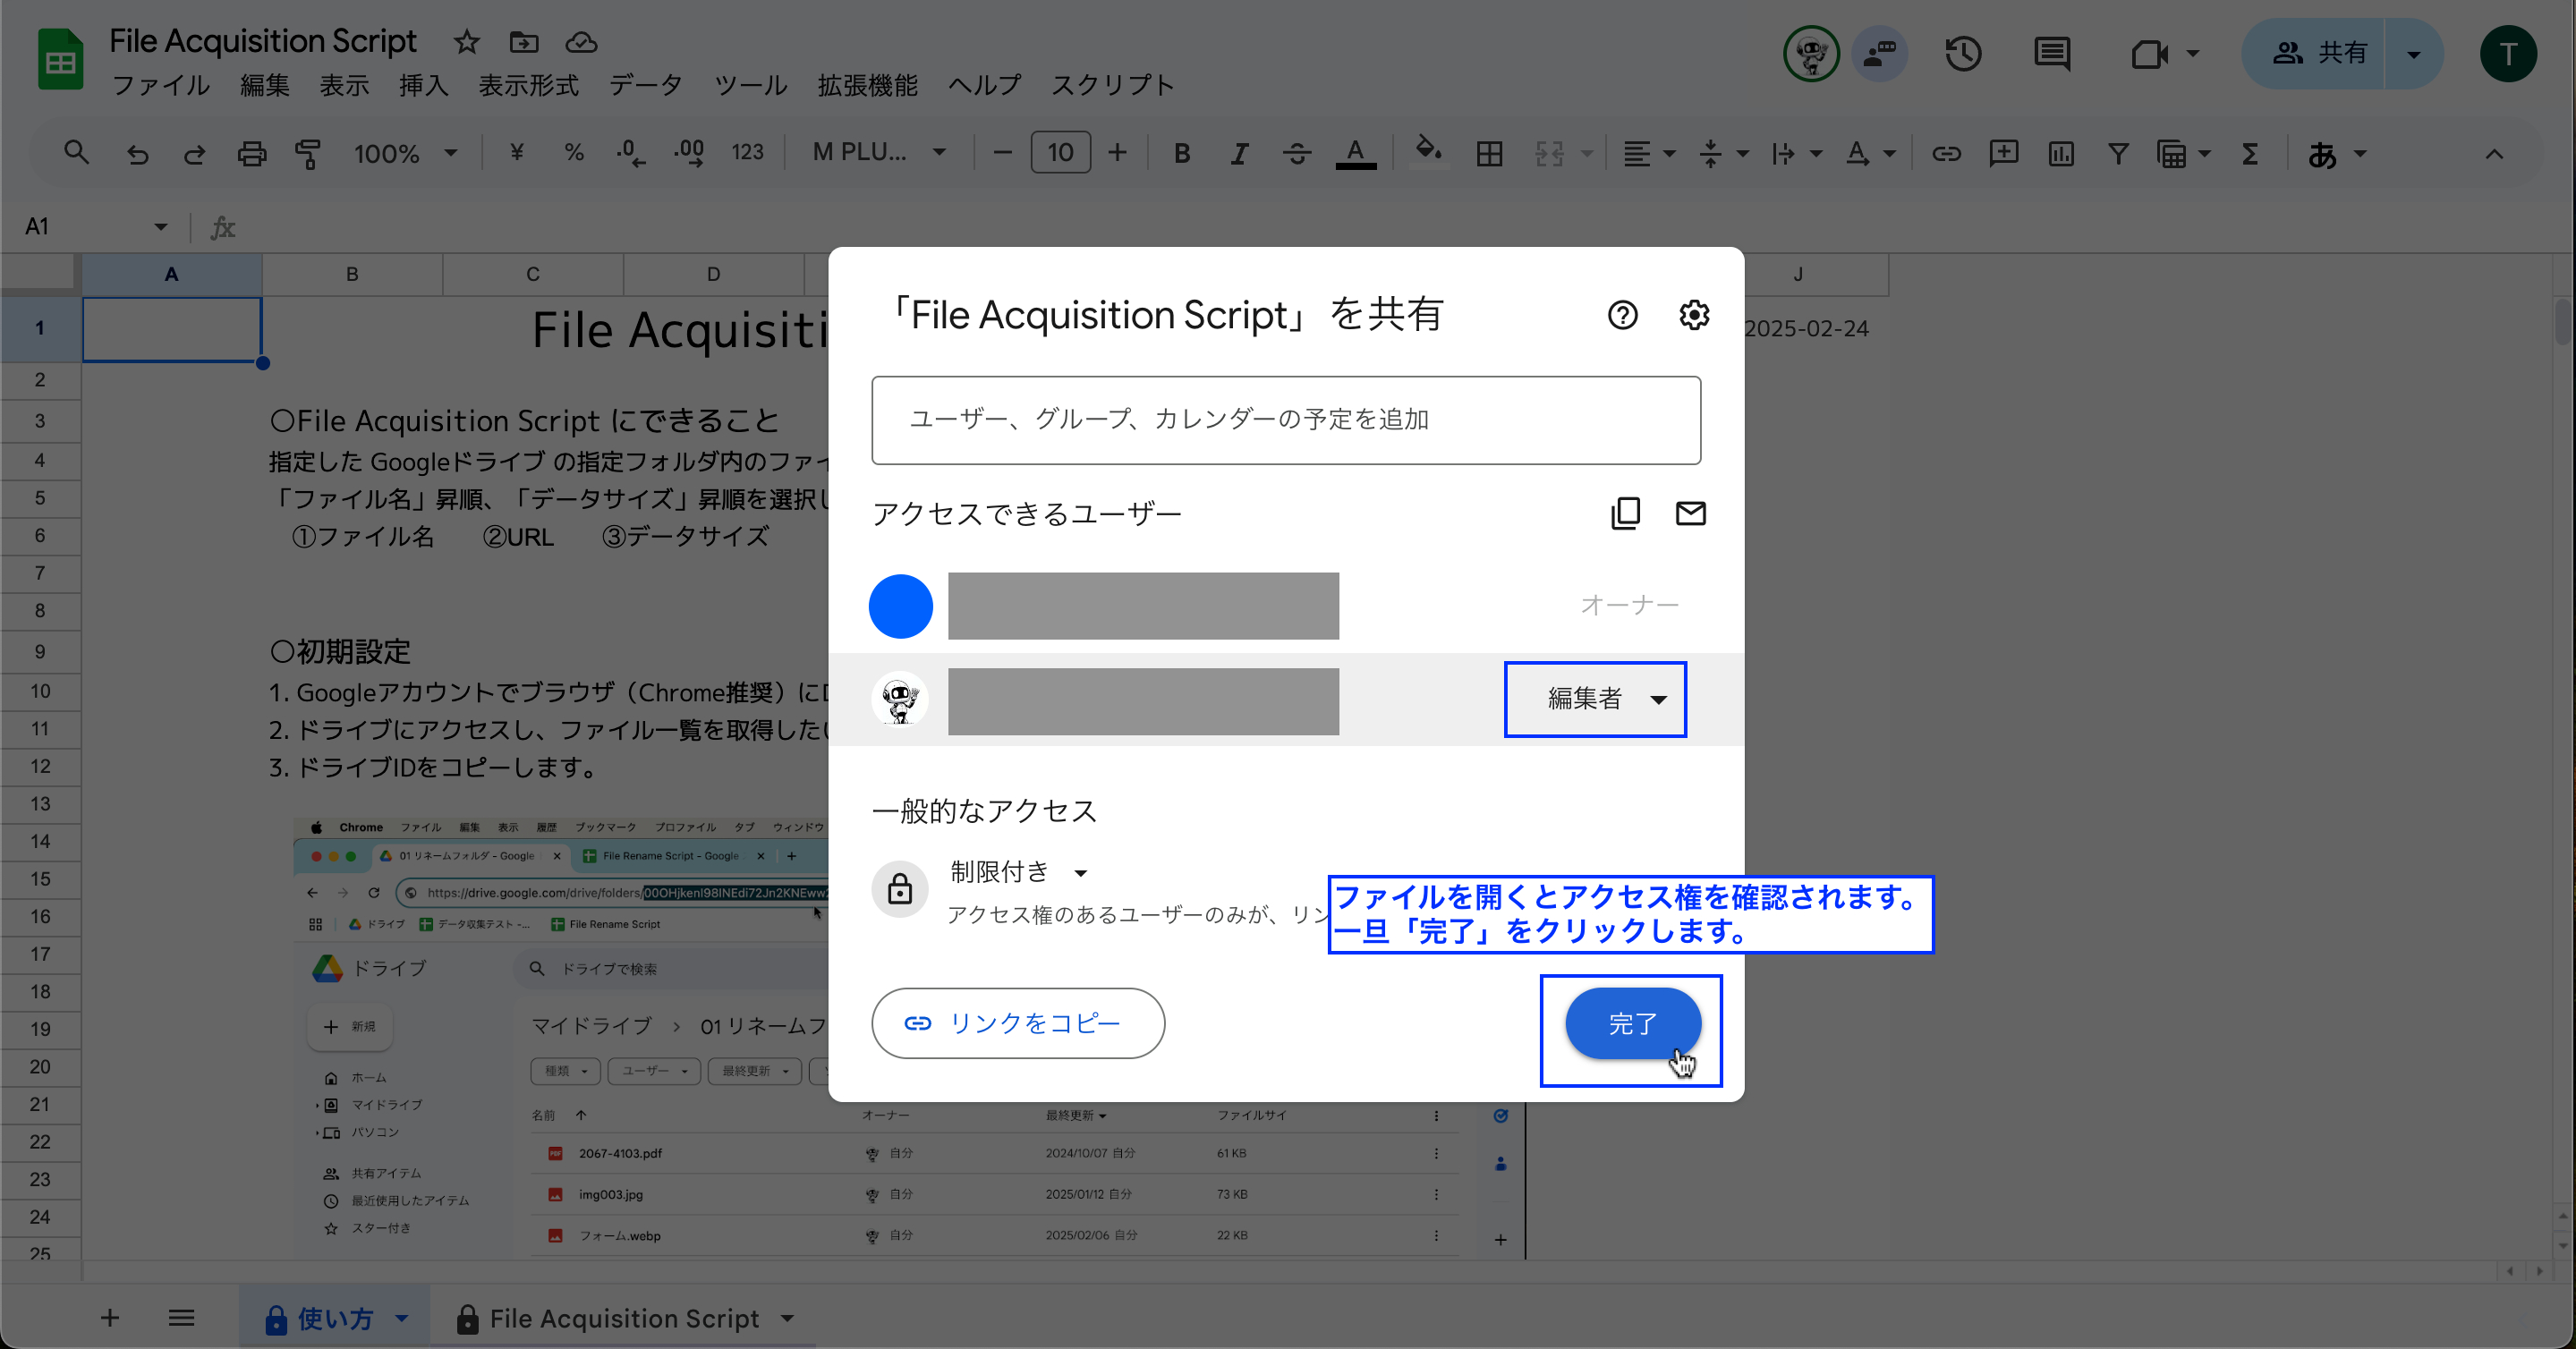
Task: Expand share button quick options arrow
Action: (x=2414, y=54)
